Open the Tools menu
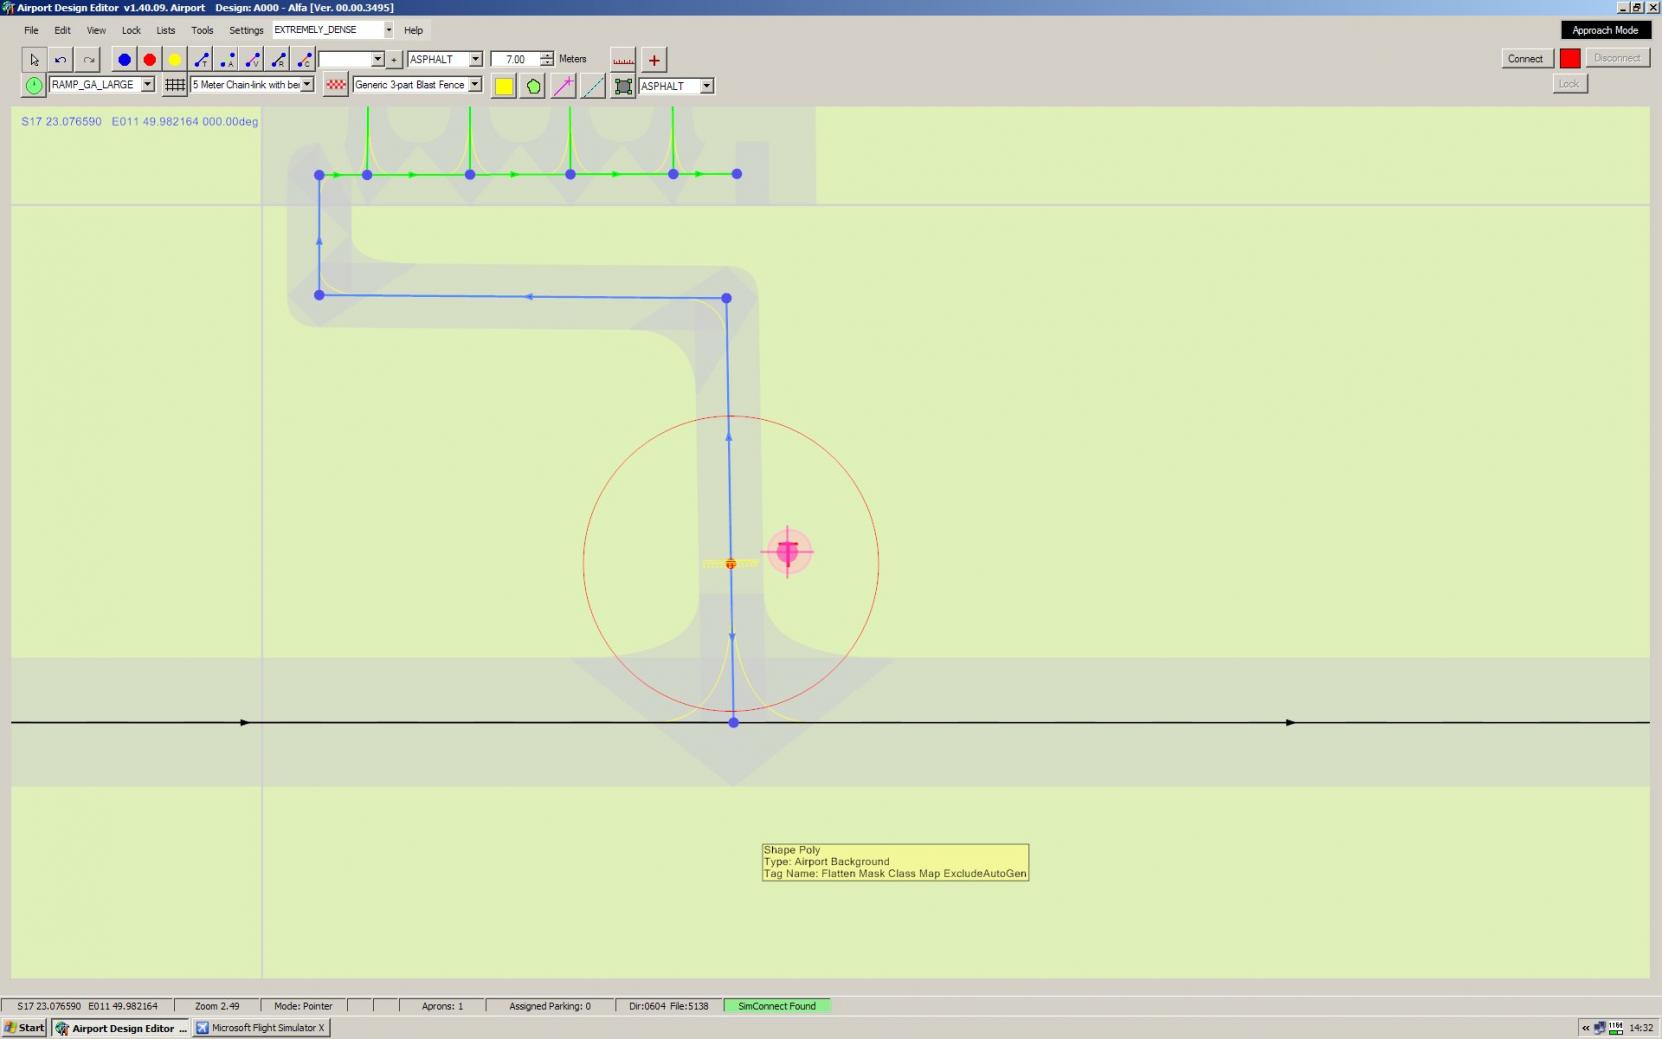The width and height of the screenshot is (1662, 1039). click(x=202, y=30)
